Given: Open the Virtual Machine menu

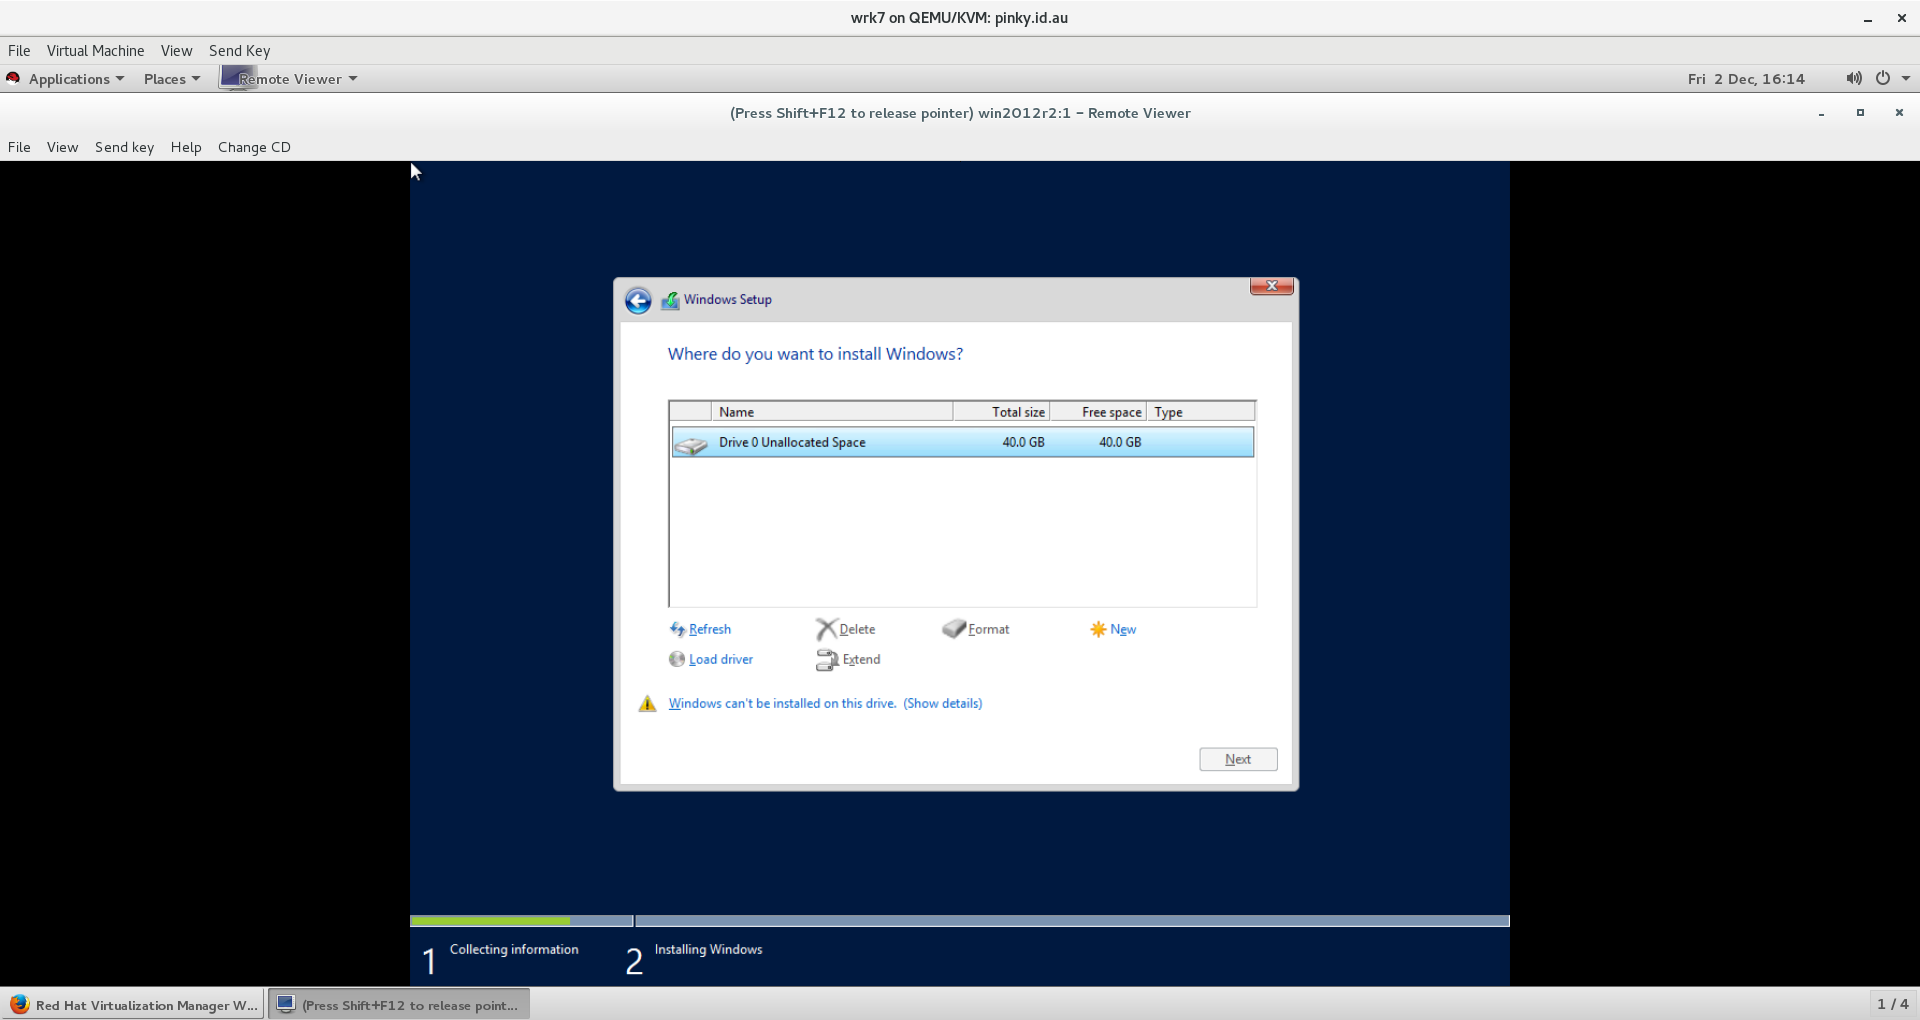Looking at the screenshot, I should click(95, 51).
